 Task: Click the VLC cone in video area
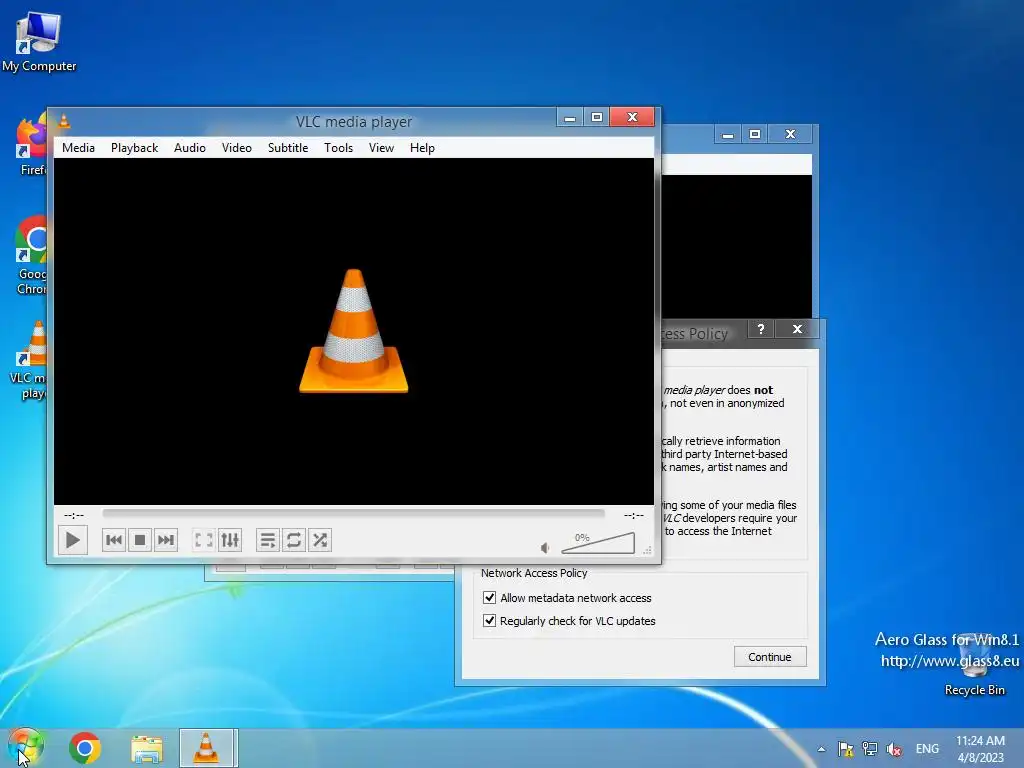coord(353,331)
